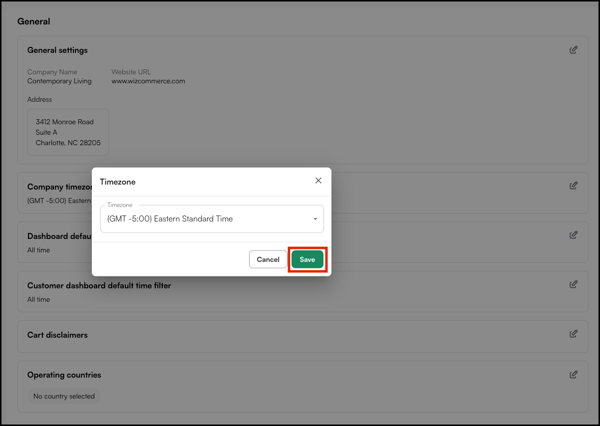
Task: Click the www.wizcommerce.com website URL
Action: [148, 81]
